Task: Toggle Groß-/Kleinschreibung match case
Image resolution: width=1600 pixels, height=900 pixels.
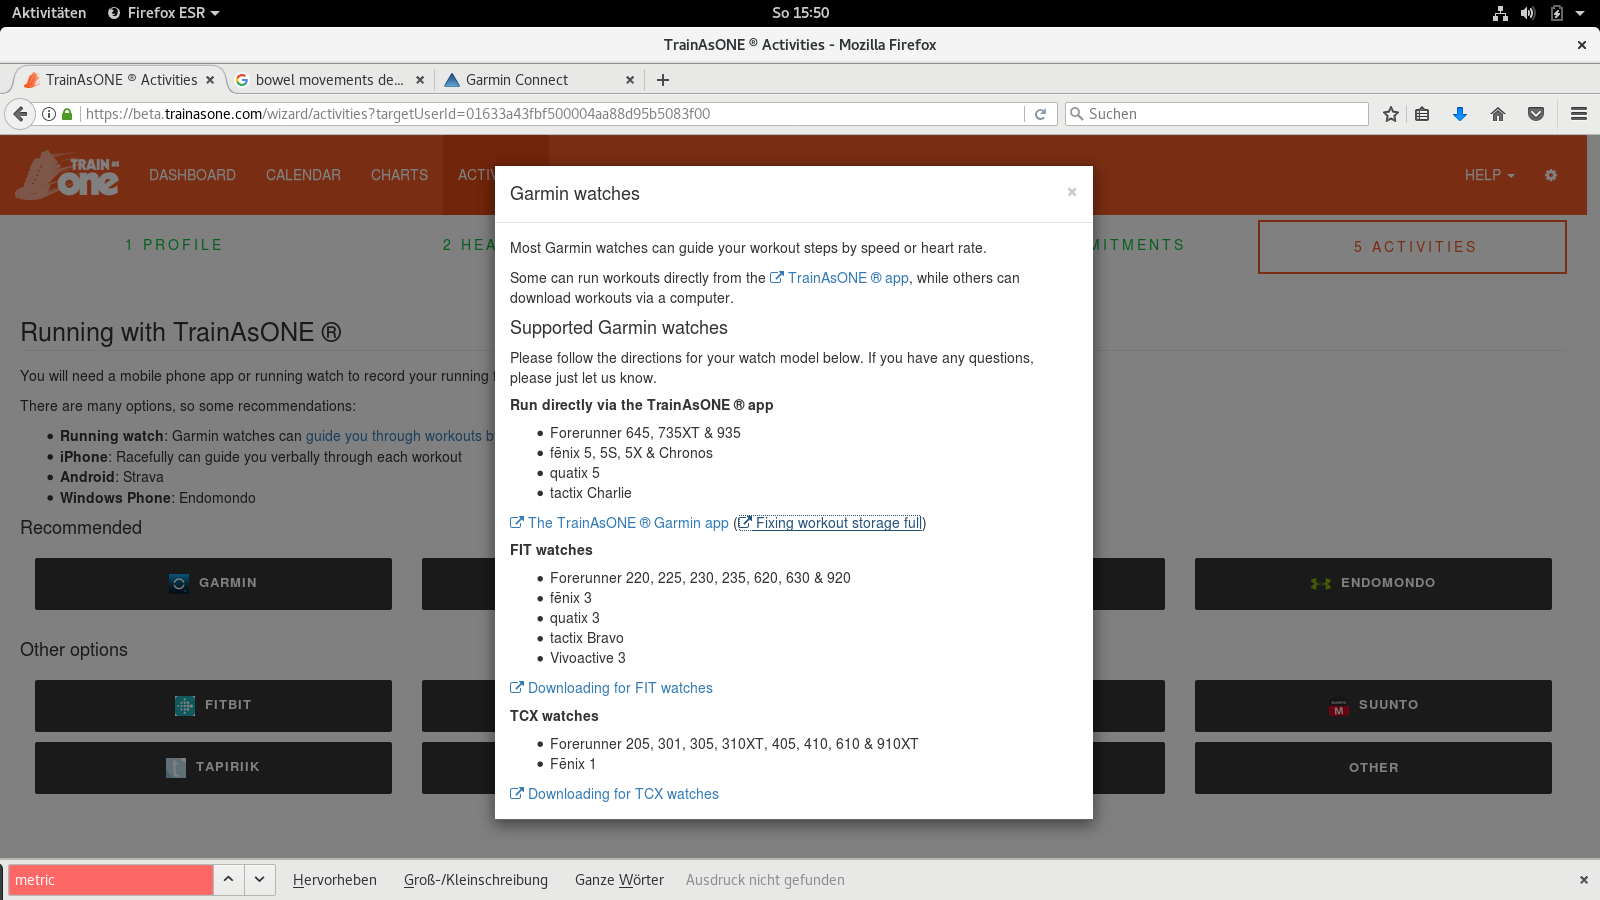Action: (476, 880)
